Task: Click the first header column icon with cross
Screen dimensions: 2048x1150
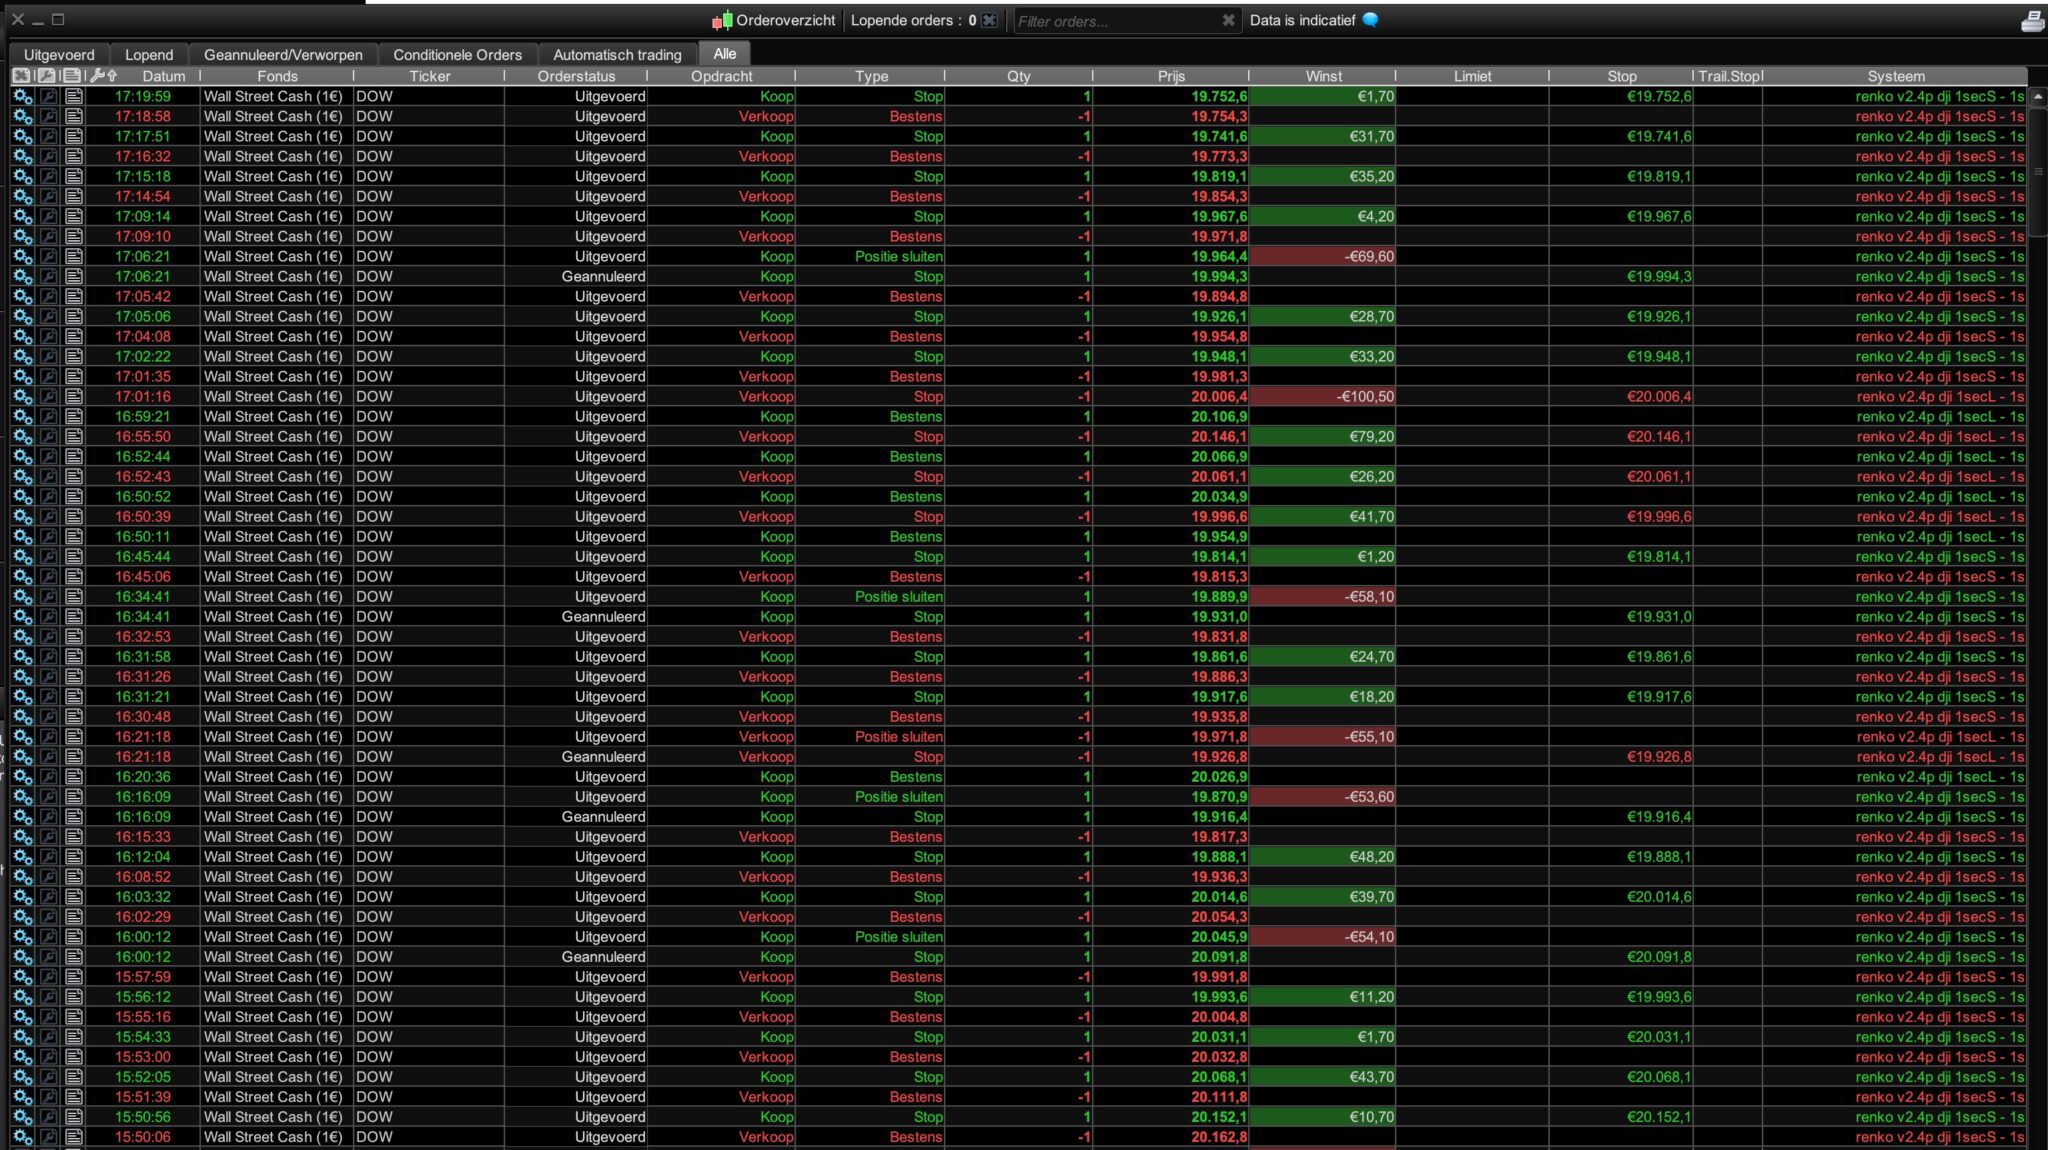Action: click(21, 75)
